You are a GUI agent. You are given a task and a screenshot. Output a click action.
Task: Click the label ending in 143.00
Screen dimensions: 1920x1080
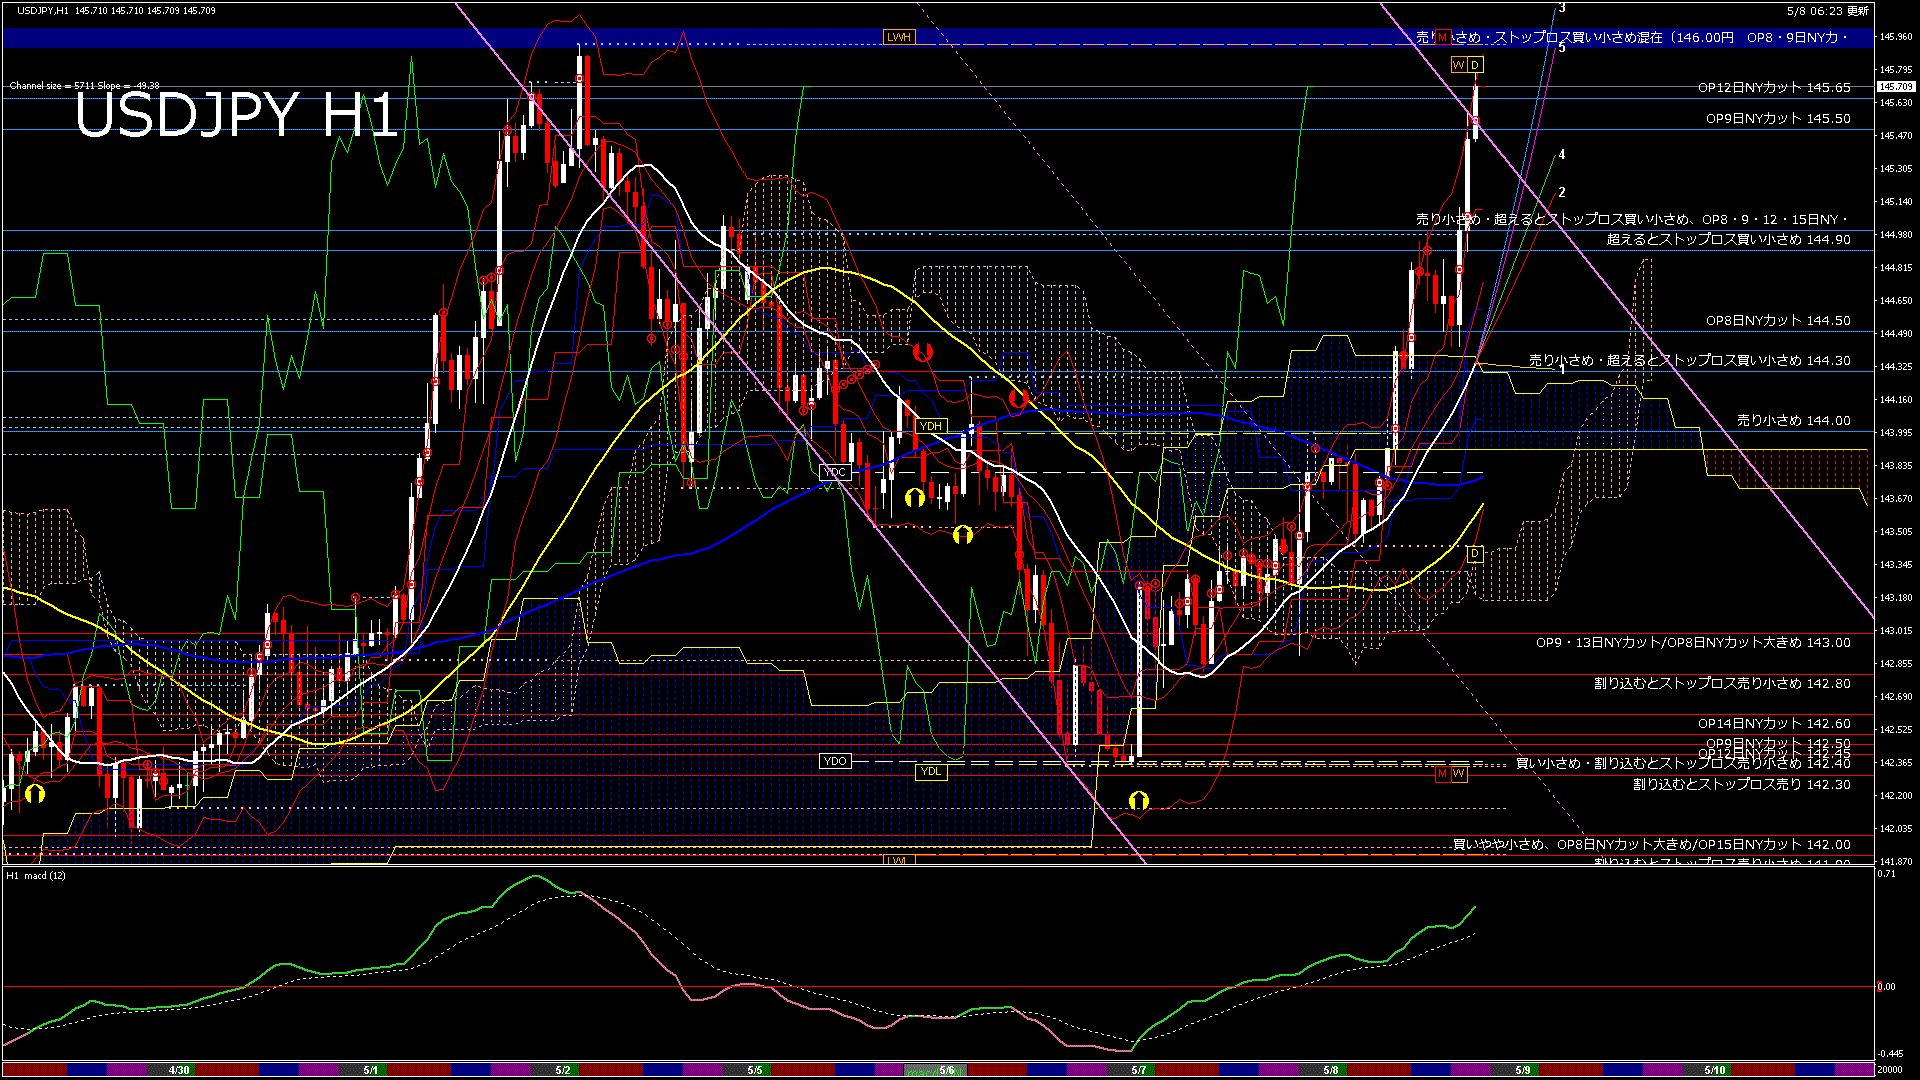point(1693,643)
